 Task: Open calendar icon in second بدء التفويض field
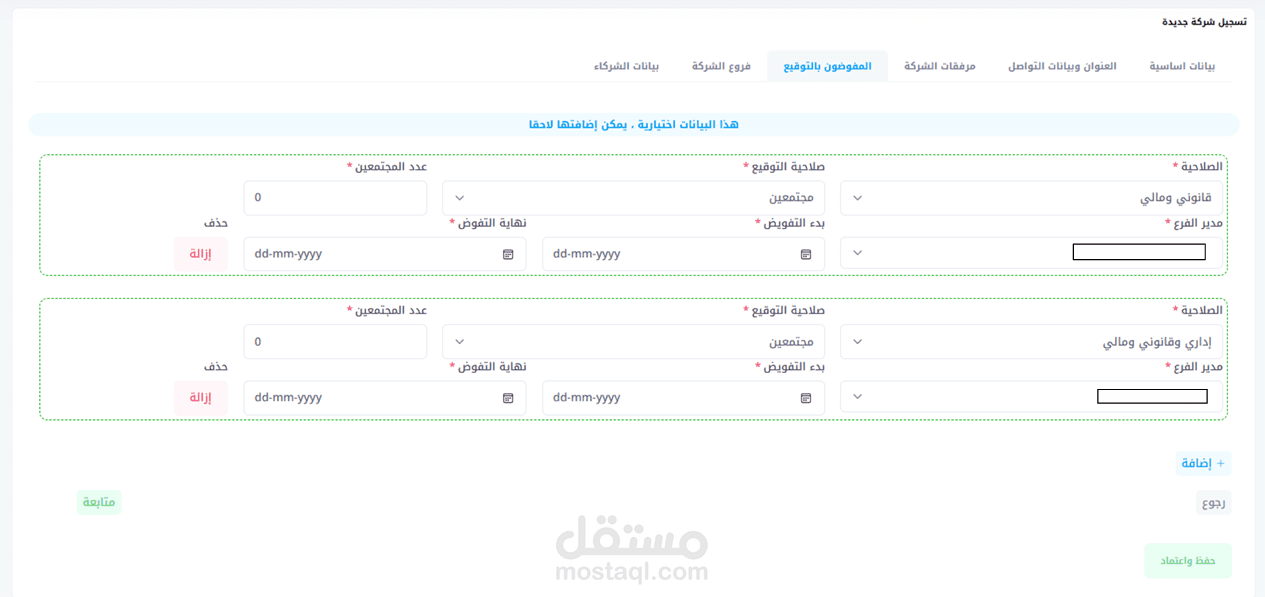coord(806,398)
